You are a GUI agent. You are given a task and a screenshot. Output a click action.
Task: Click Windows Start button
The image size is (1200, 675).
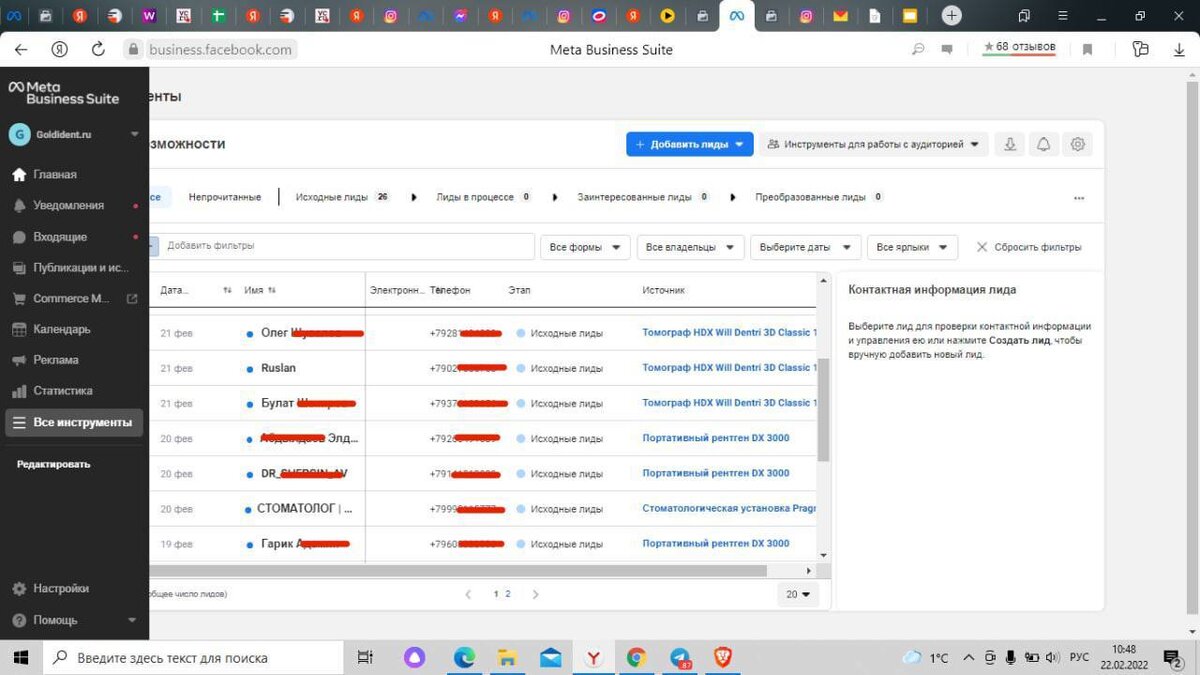click(20, 658)
